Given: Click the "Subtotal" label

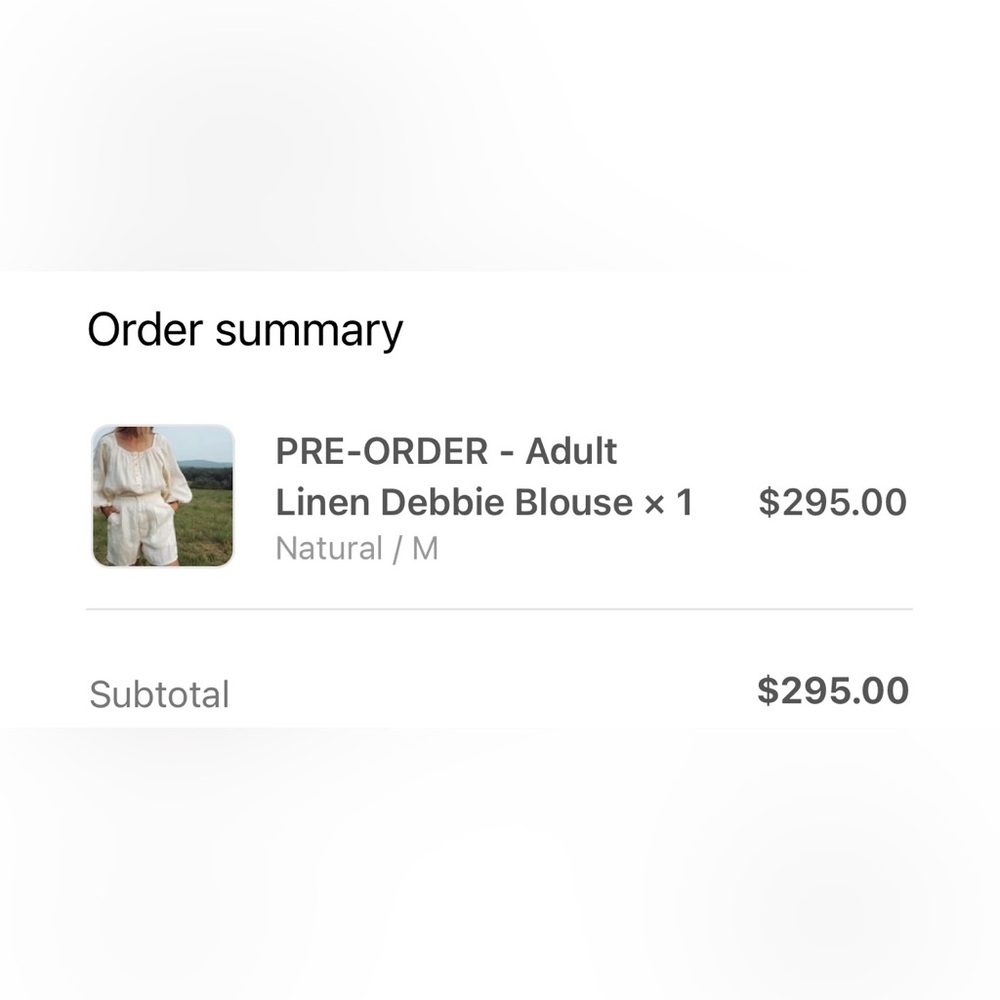Looking at the screenshot, I should click(x=160, y=694).
